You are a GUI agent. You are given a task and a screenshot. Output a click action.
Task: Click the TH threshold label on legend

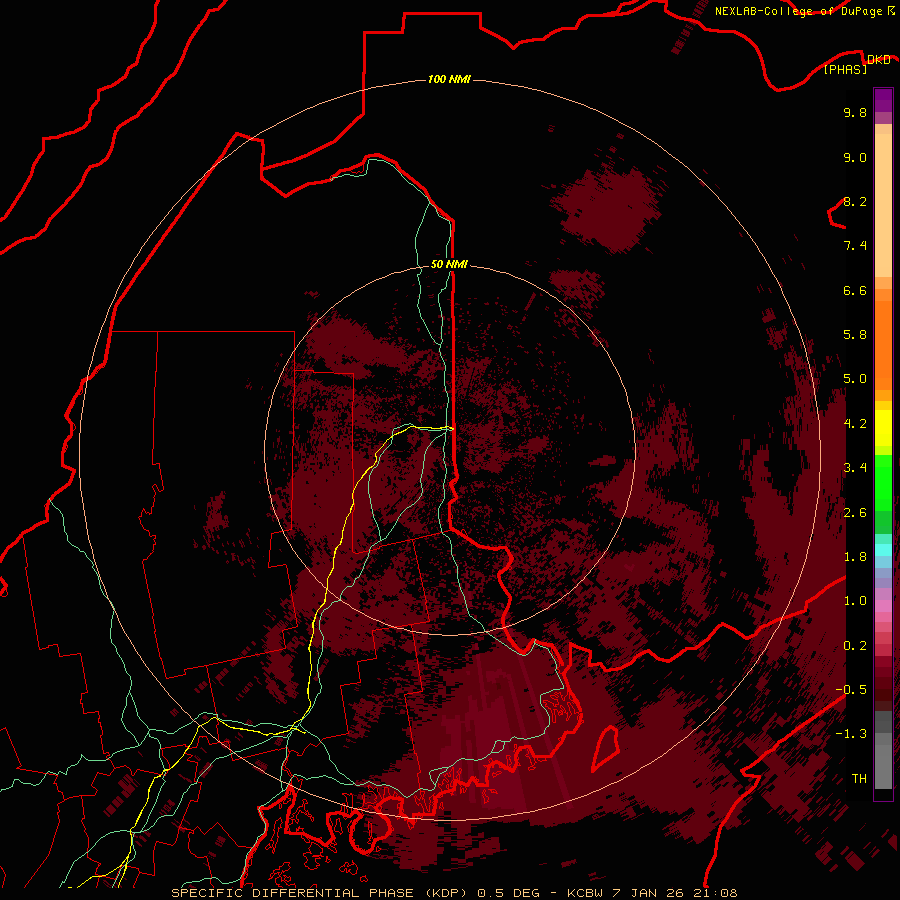[x=859, y=779]
